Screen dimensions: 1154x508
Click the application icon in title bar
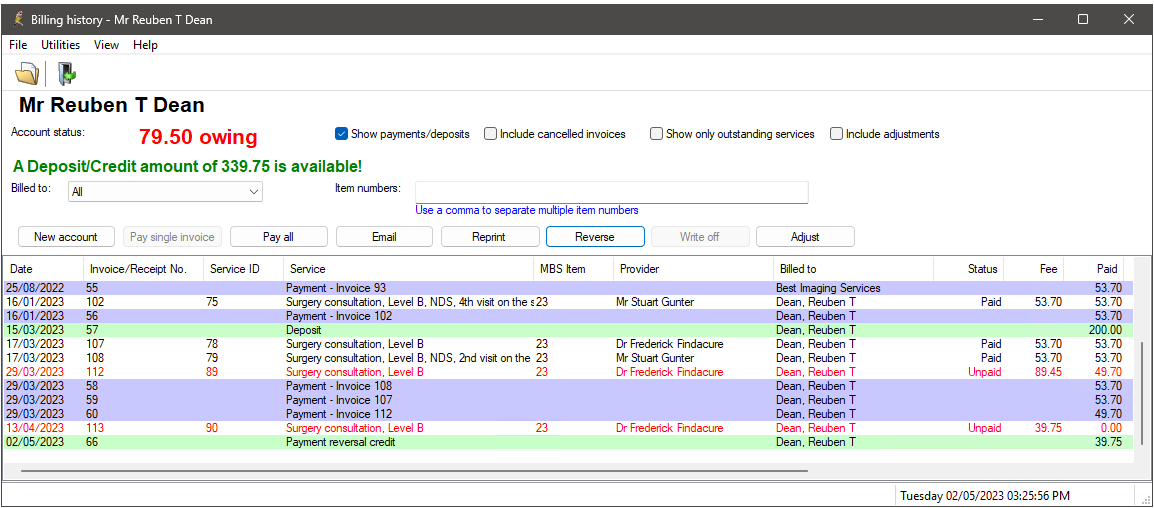[x=18, y=19]
